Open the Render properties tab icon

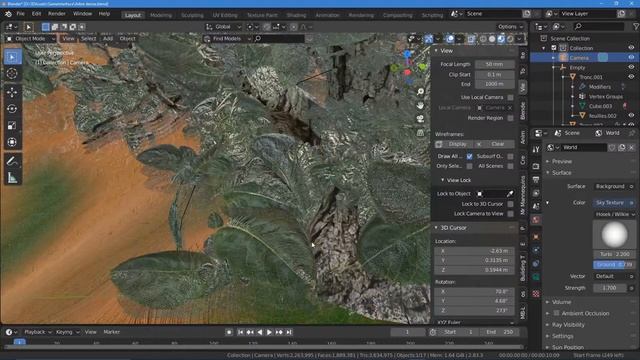point(536,166)
